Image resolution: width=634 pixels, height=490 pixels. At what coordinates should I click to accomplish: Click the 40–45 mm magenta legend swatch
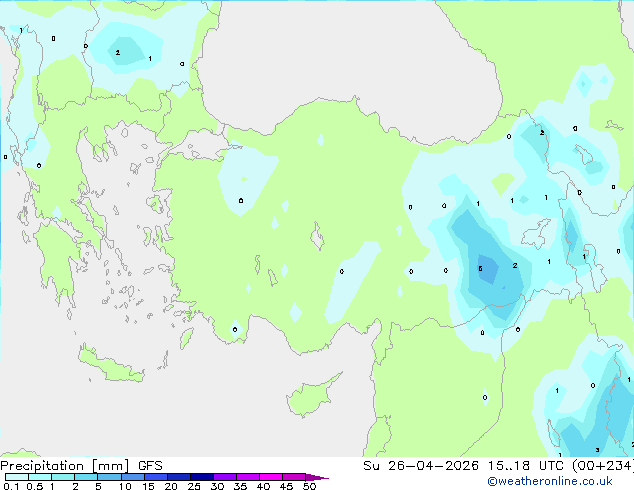pyautogui.click(x=271, y=477)
